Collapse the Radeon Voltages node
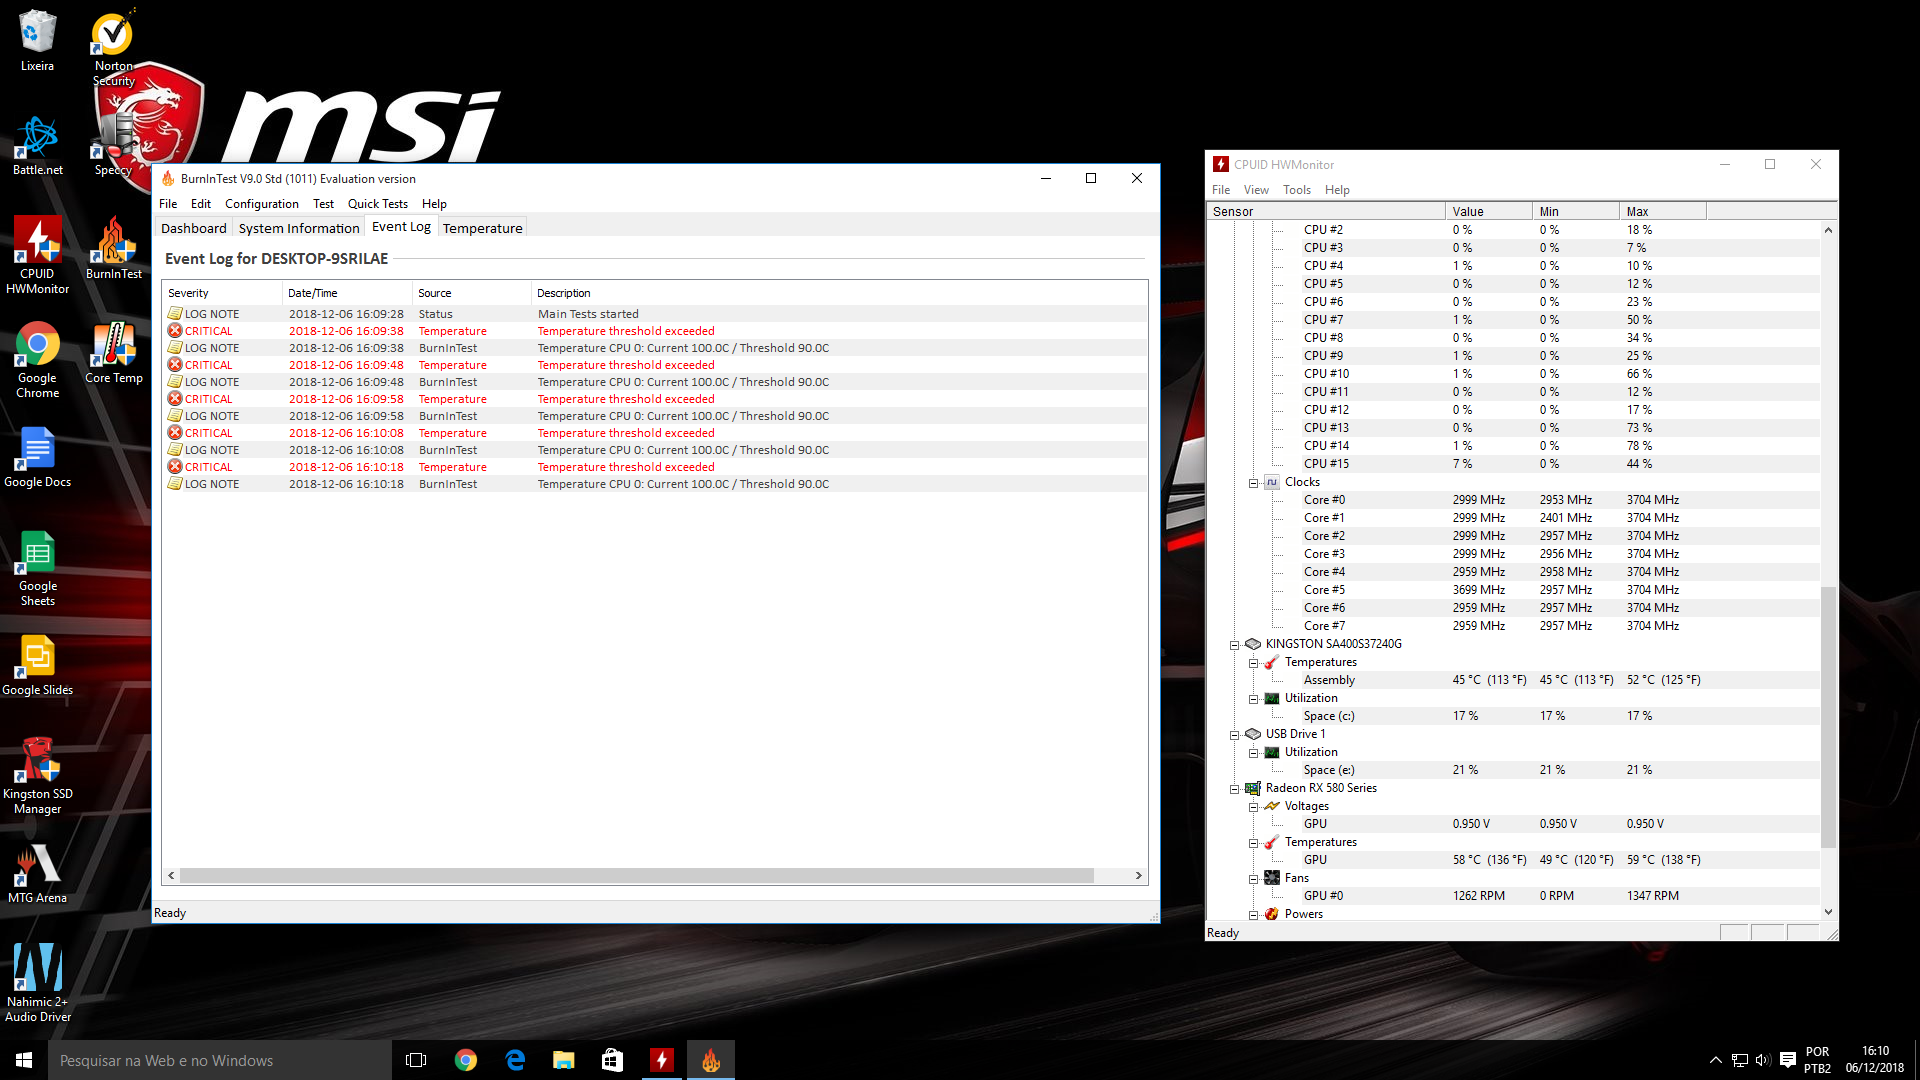Image resolution: width=1920 pixels, height=1080 pixels. coord(1253,807)
